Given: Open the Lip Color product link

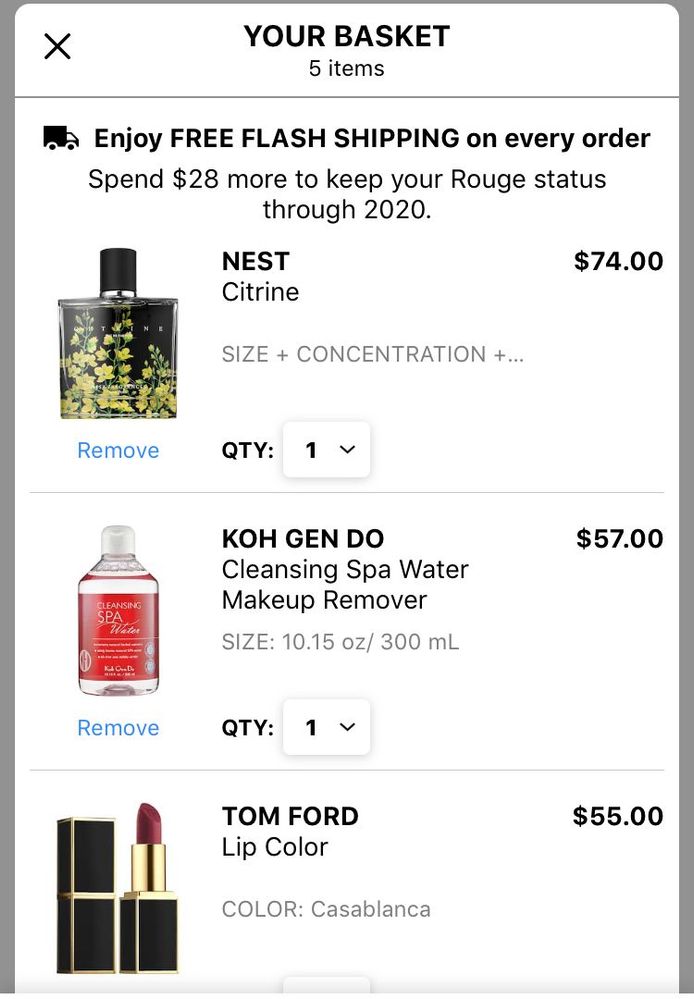Looking at the screenshot, I should 275,847.
